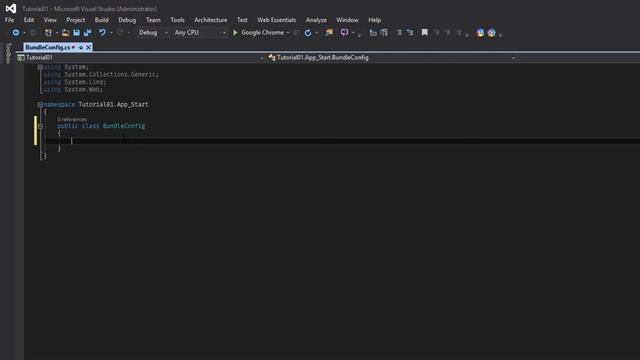Open the Edit menu
Viewport: 640px width, 360px height.
29,20
